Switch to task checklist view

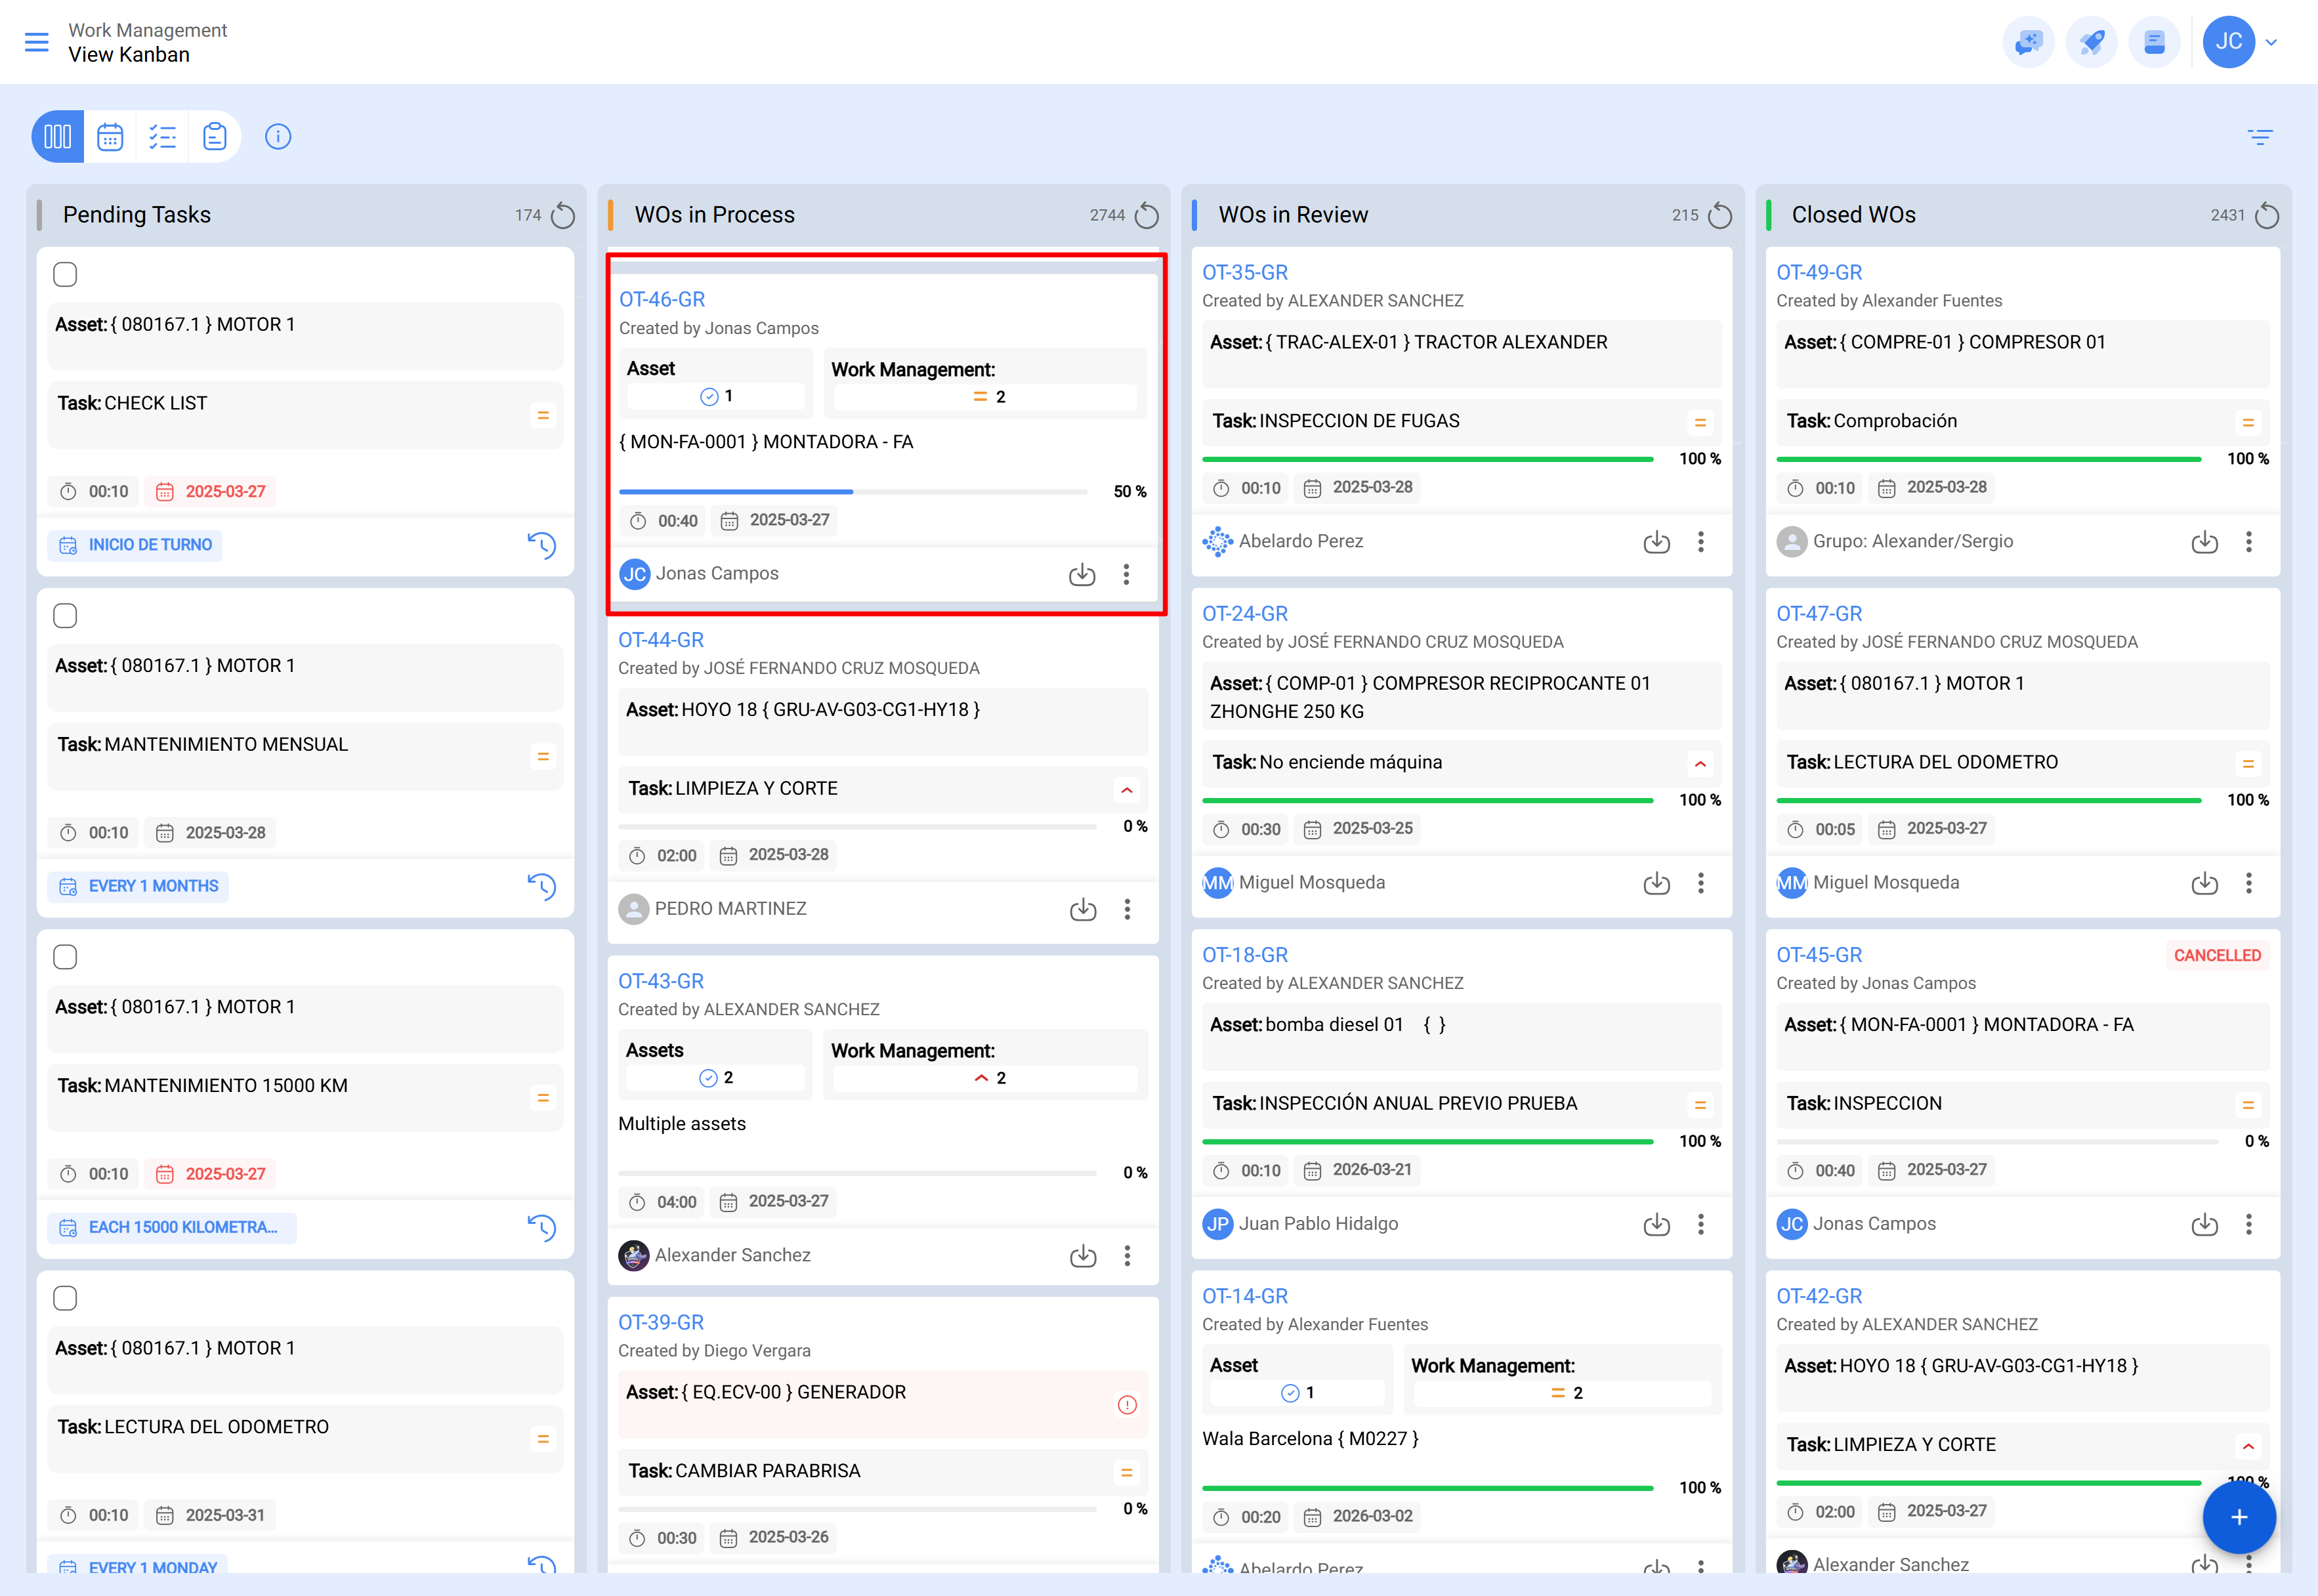coord(162,137)
